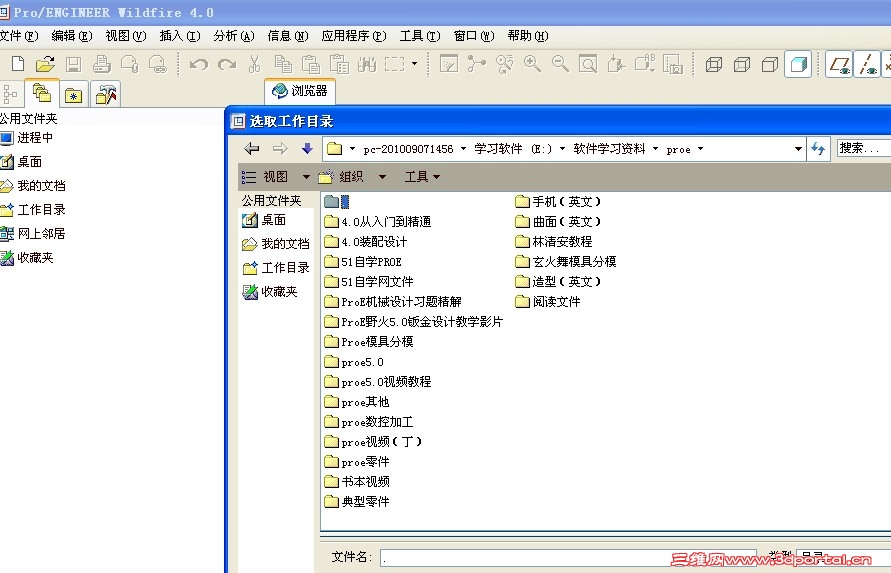This screenshot has height=573, width=891.
Task: Click the Paste icon
Action: click(x=310, y=64)
